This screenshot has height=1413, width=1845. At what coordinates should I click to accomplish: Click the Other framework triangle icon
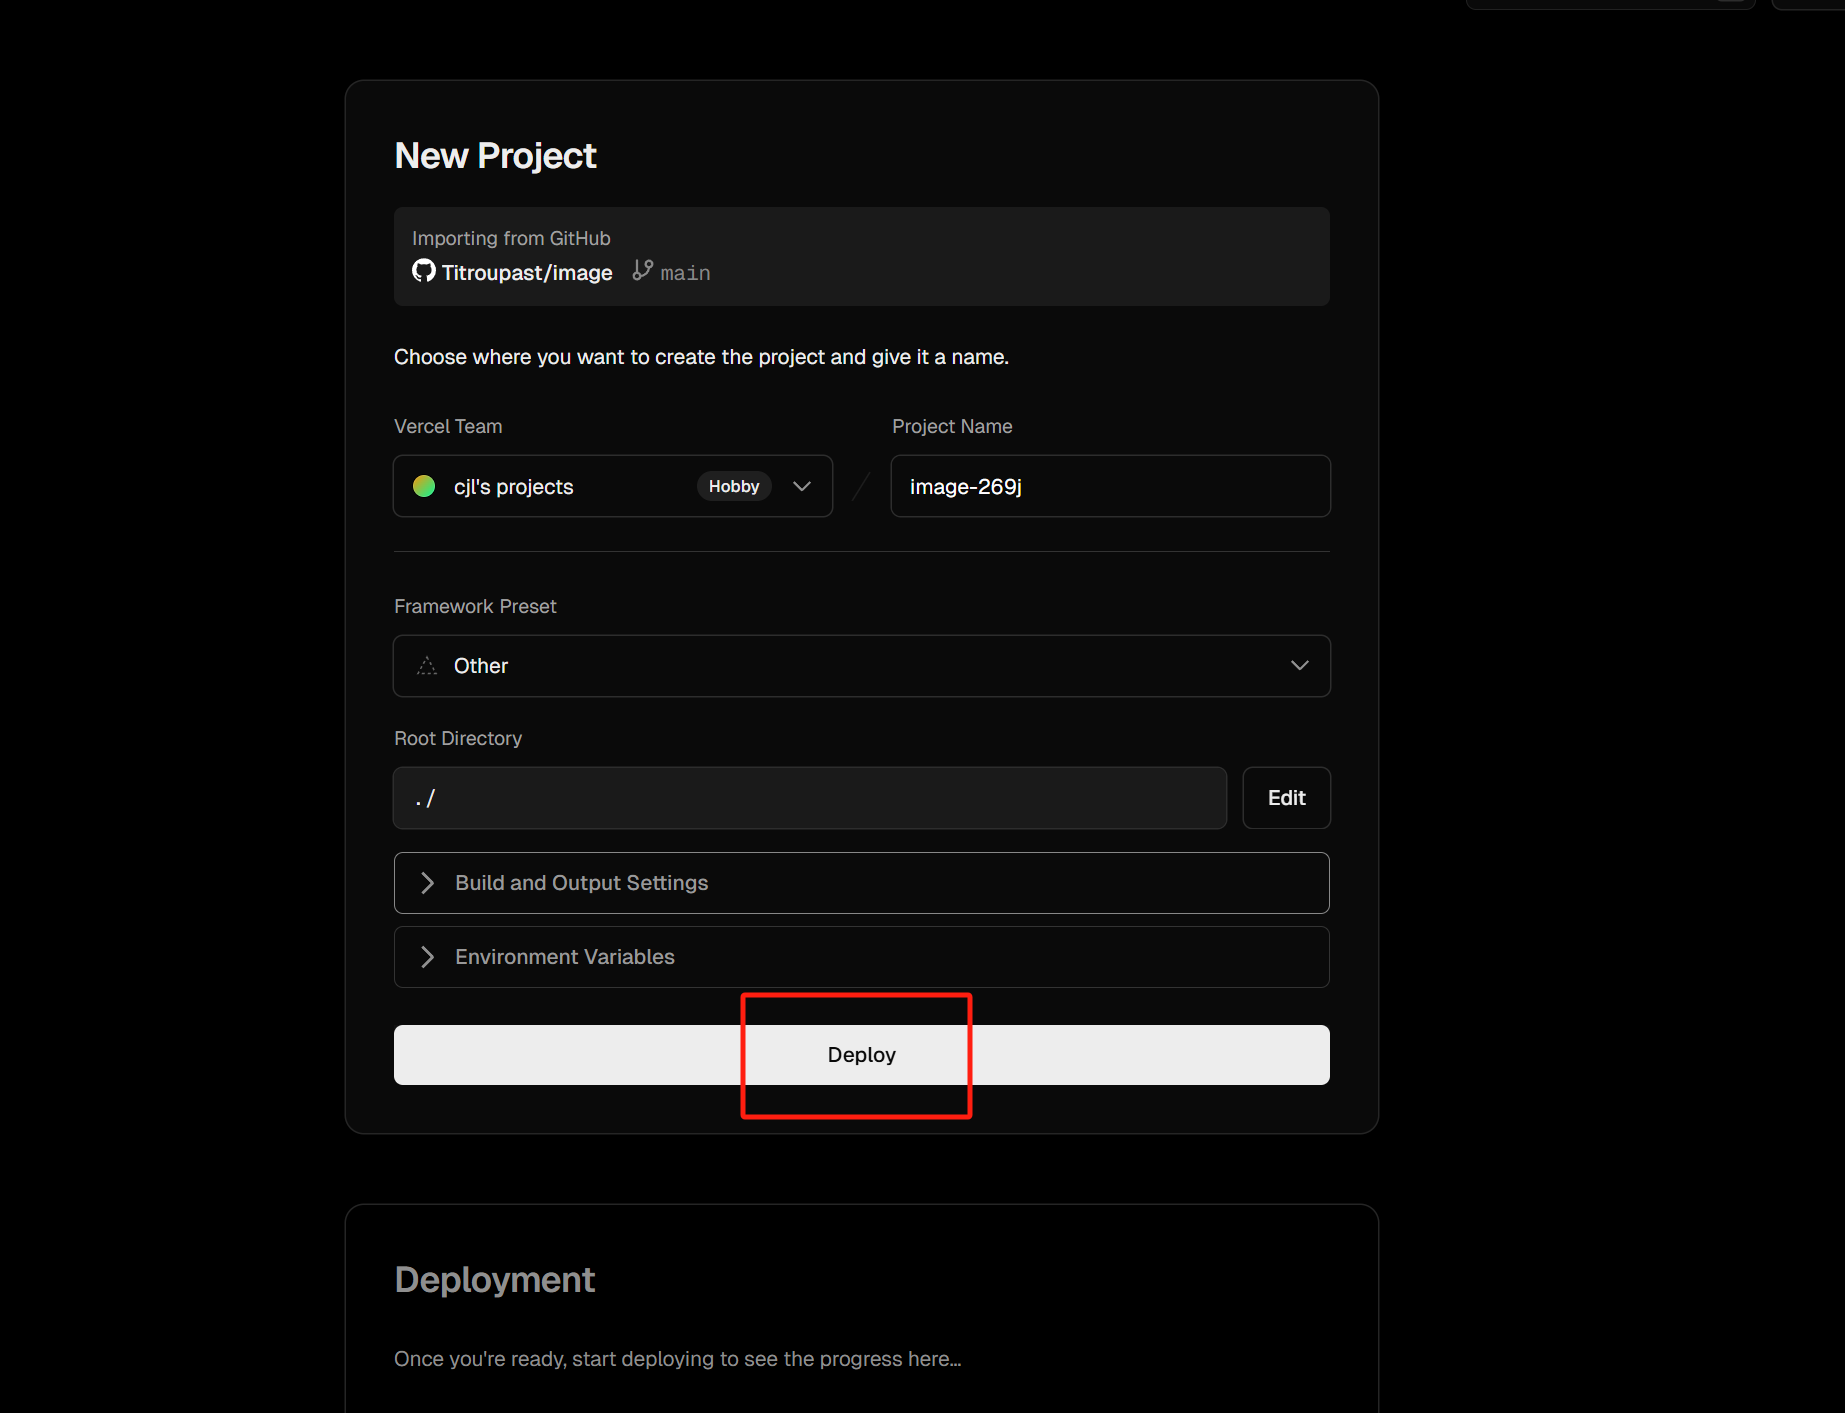coord(427,666)
